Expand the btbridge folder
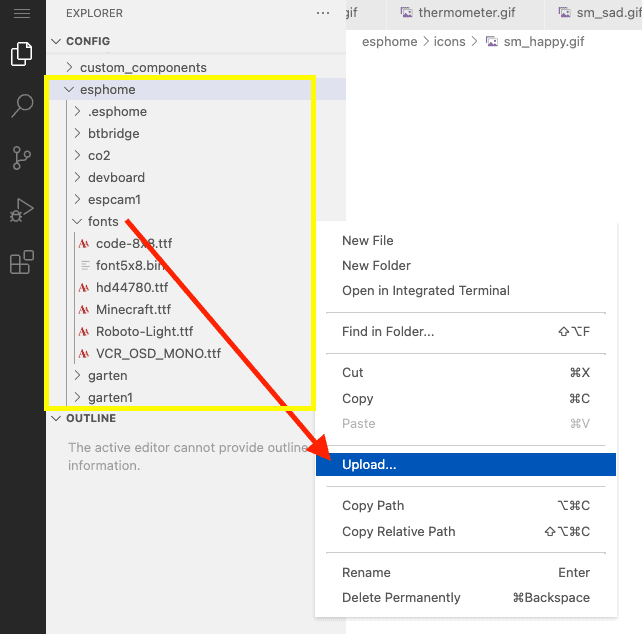 click(x=113, y=133)
